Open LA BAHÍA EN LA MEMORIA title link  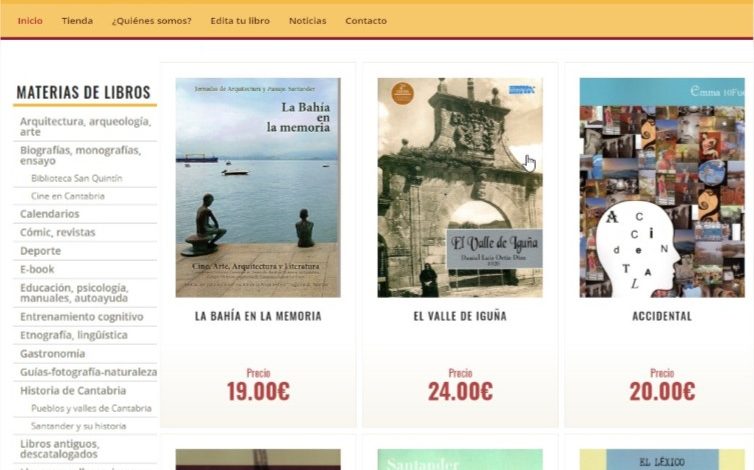tap(258, 316)
